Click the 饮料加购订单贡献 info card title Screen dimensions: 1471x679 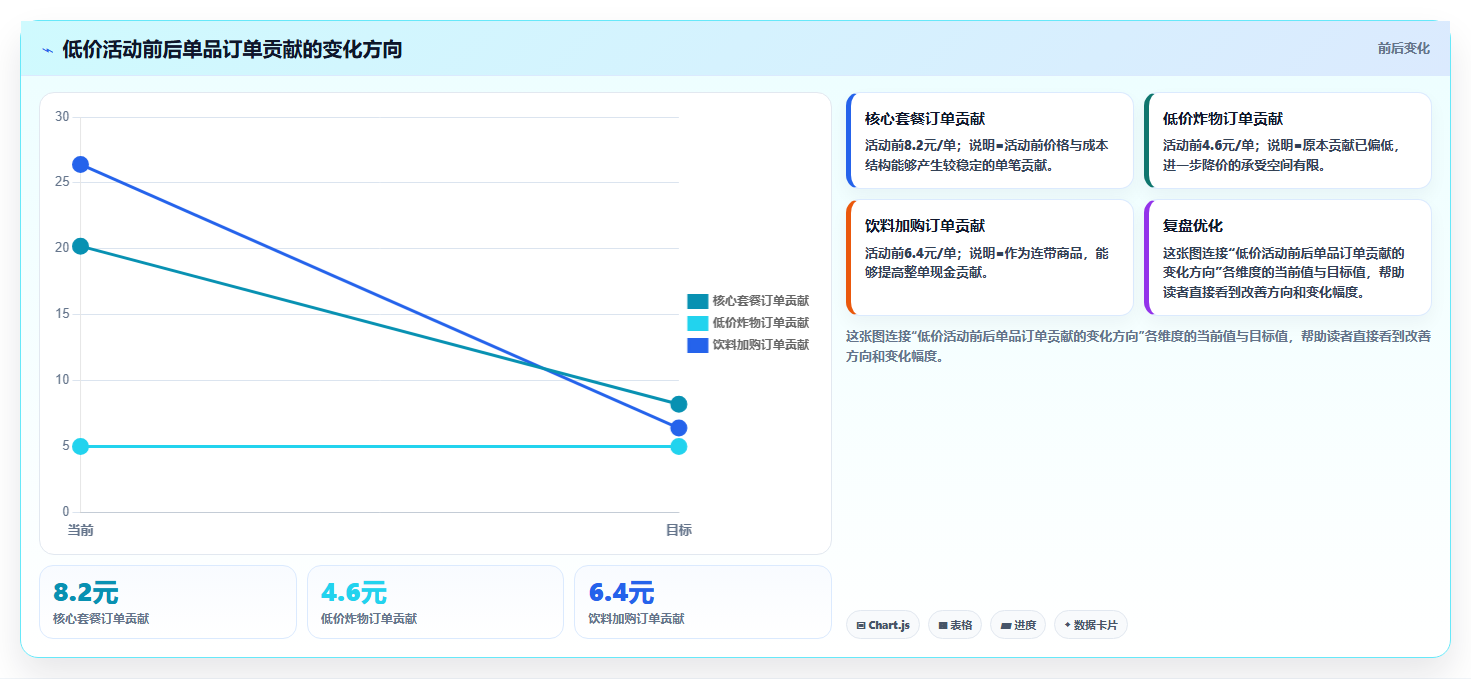click(x=925, y=226)
